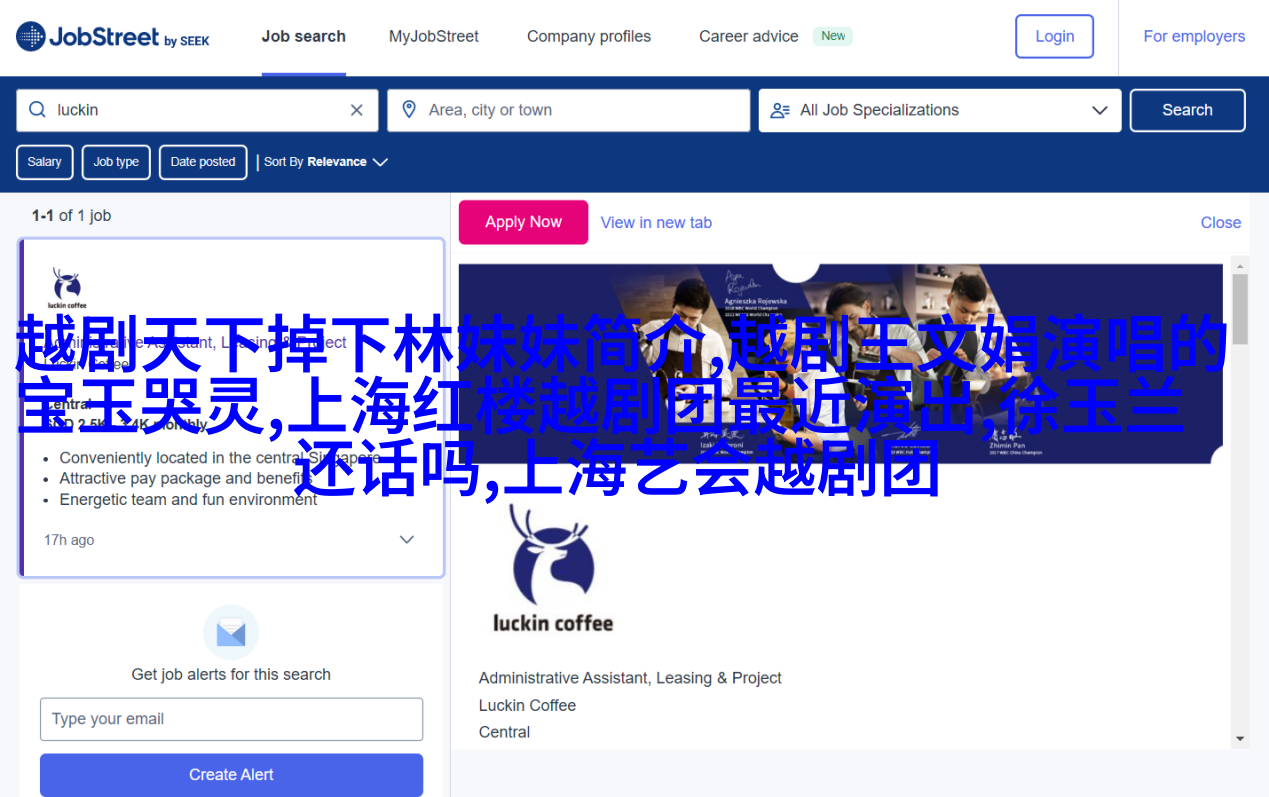Image resolution: width=1269 pixels, height=797 pixels.
Task: Click the location pin icon
Action: pyautogui.click(x=408, y=110)
